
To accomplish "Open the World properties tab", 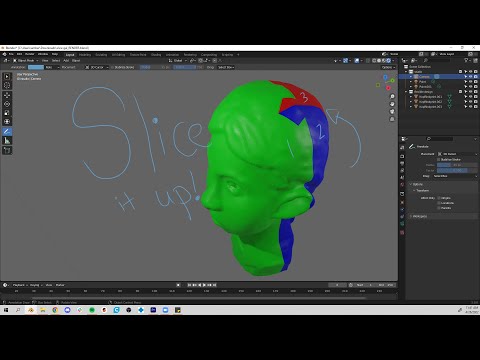I will click(x=402, y=184).
